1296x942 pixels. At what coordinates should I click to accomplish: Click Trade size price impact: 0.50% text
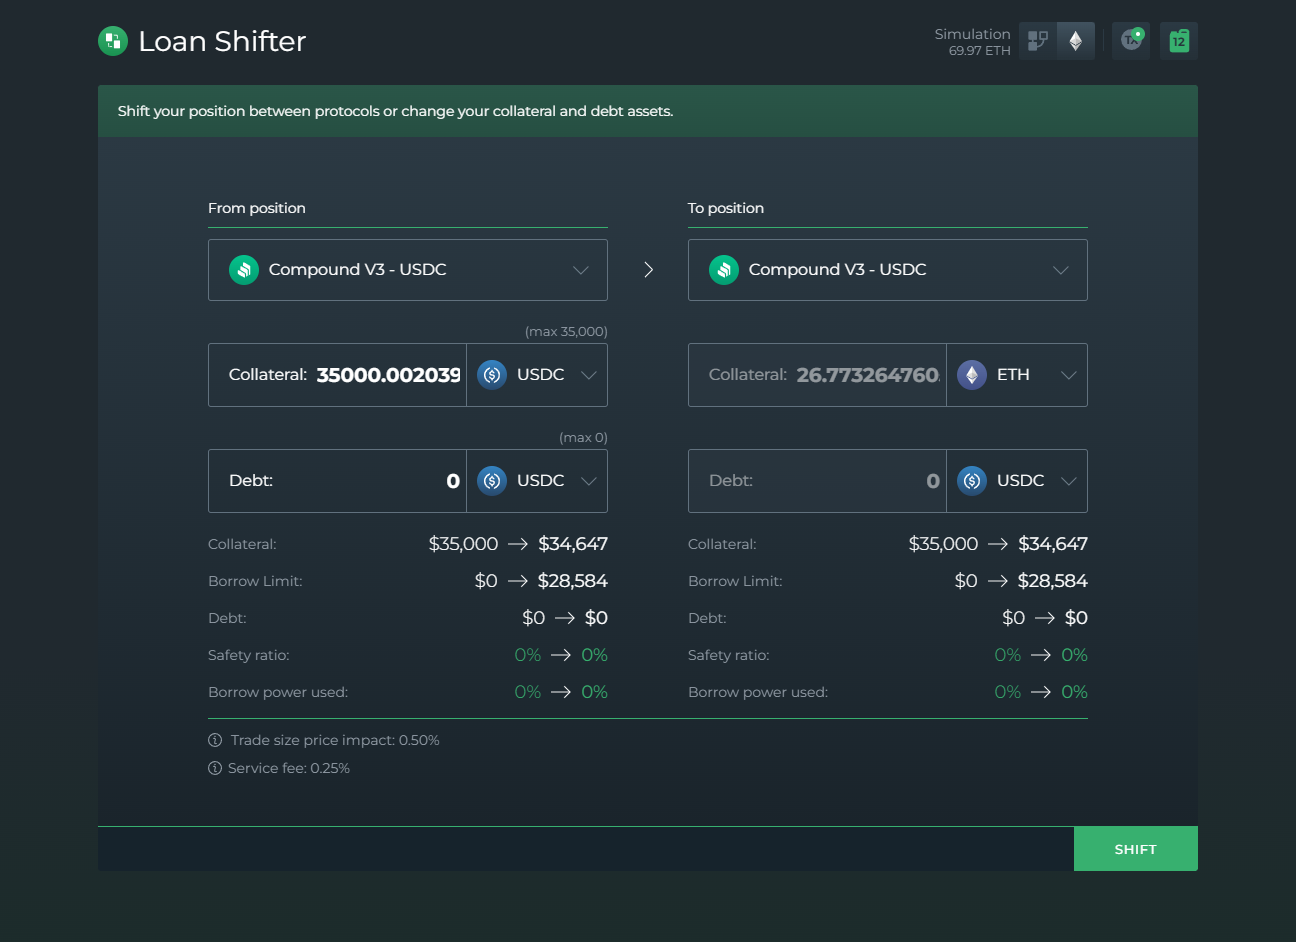tap(335, 740)
